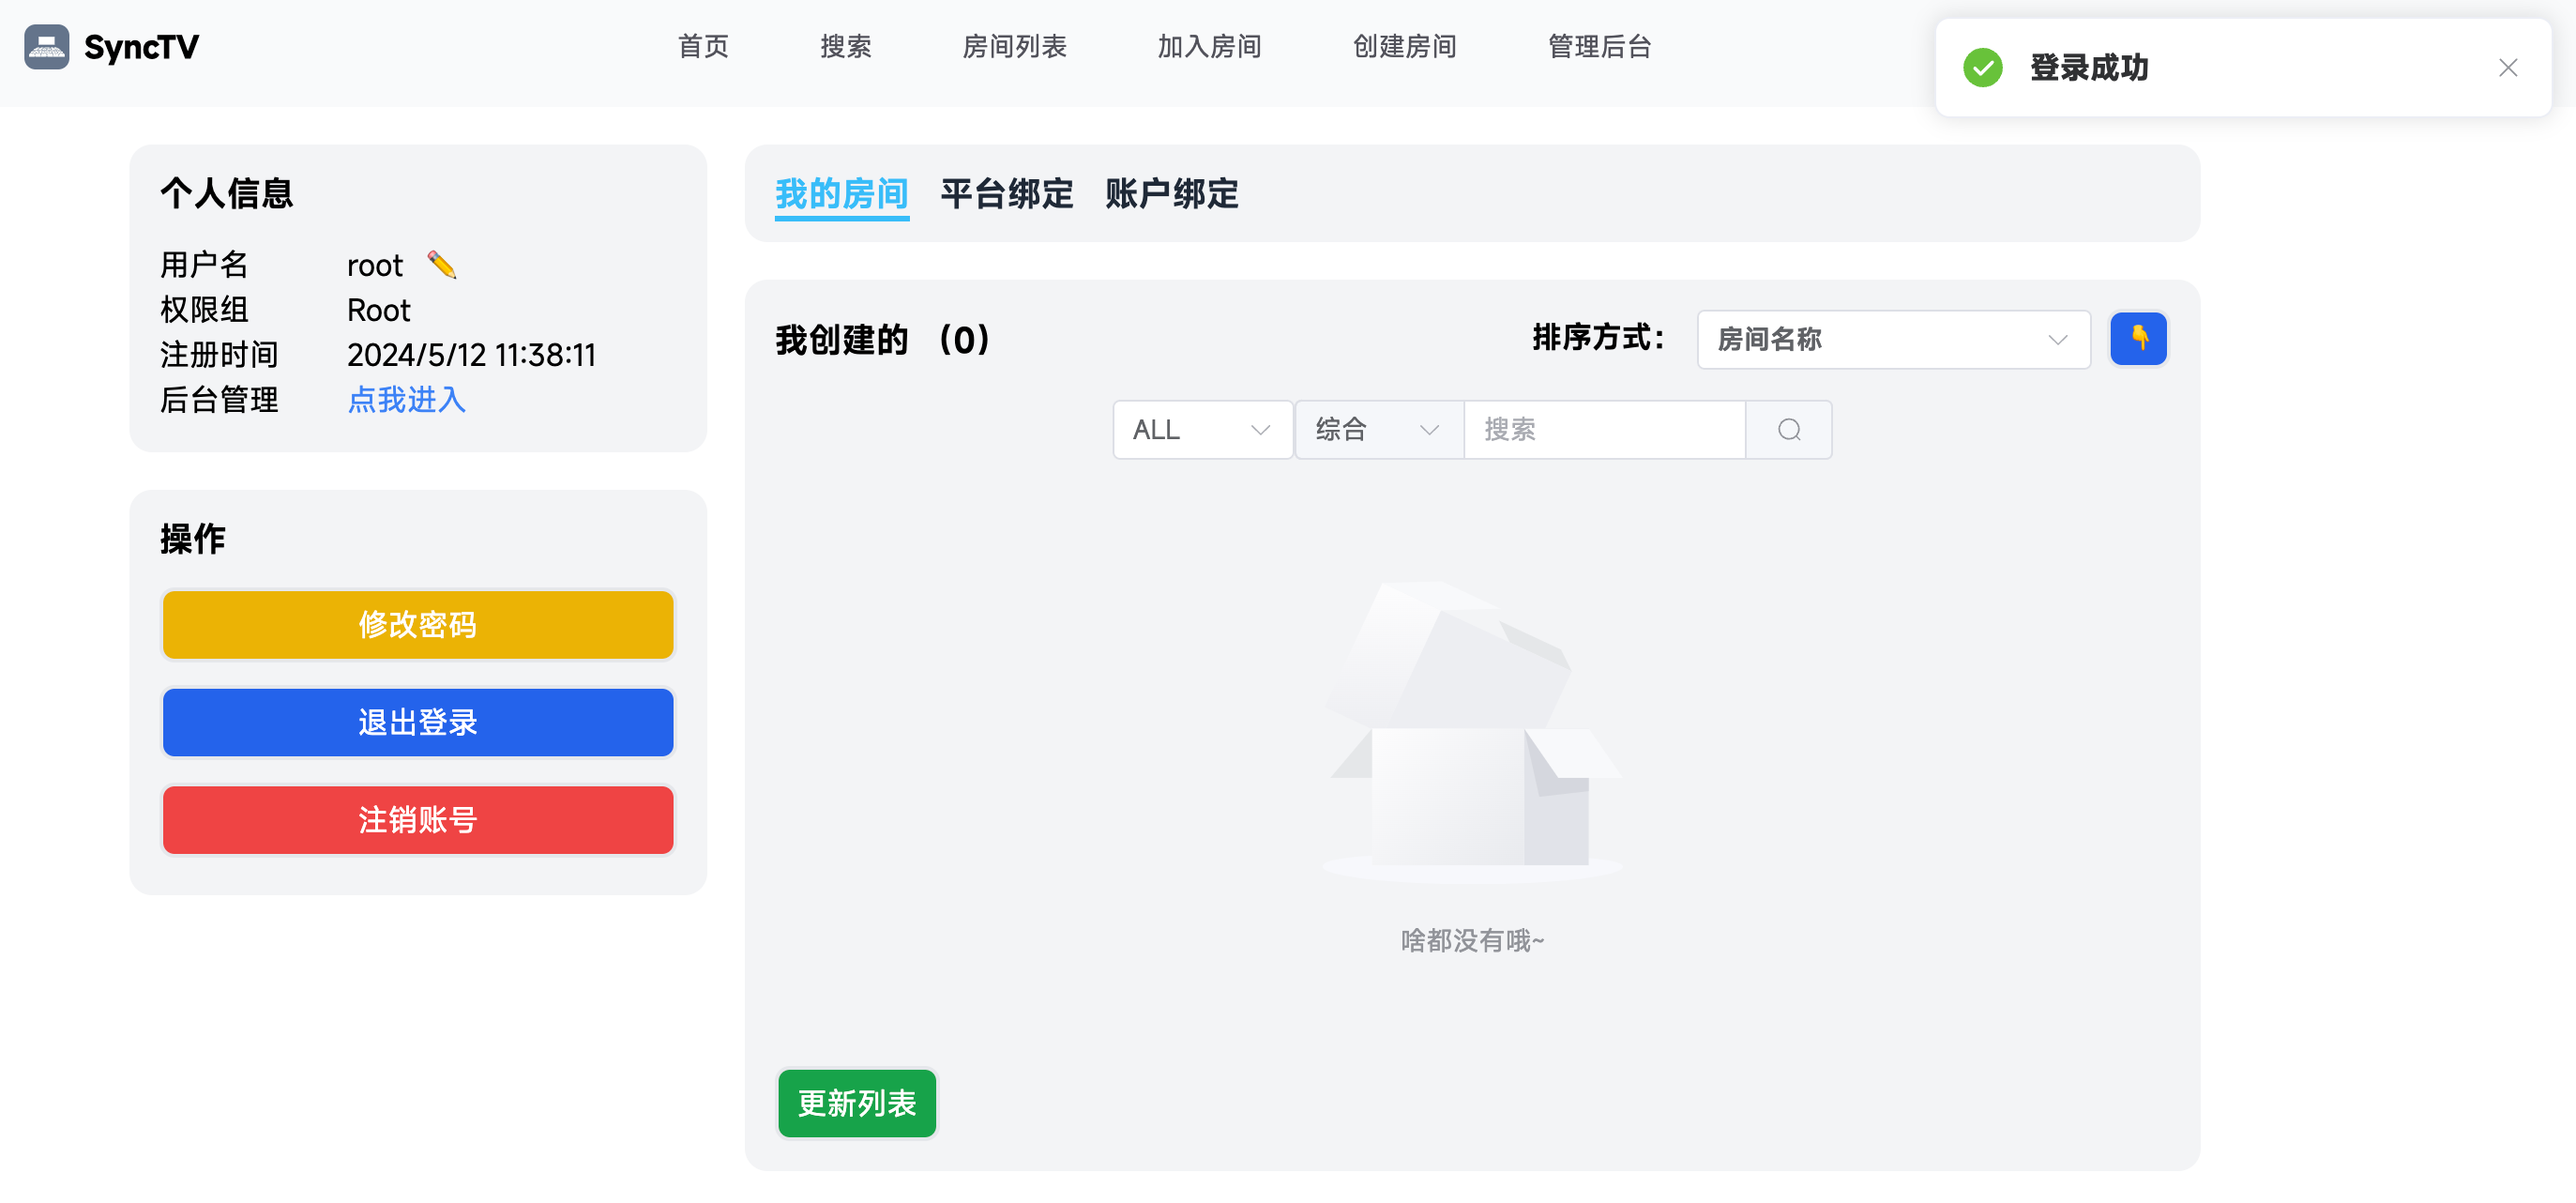The width and height of the screenshot is (2576, 1203).
Task: Open the 点我进入 admin link
Action: pyautogui.click(x=406, y=400)
